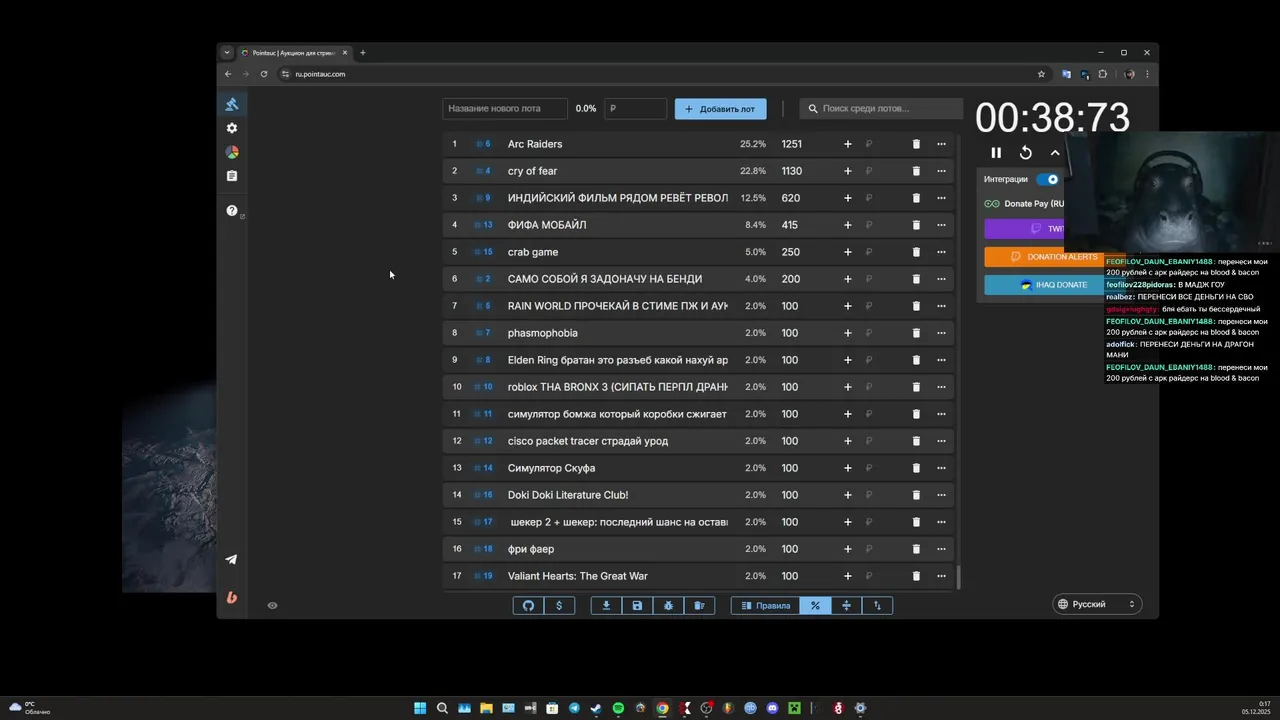Open more options for фри фаер lot

pos(941,549)
